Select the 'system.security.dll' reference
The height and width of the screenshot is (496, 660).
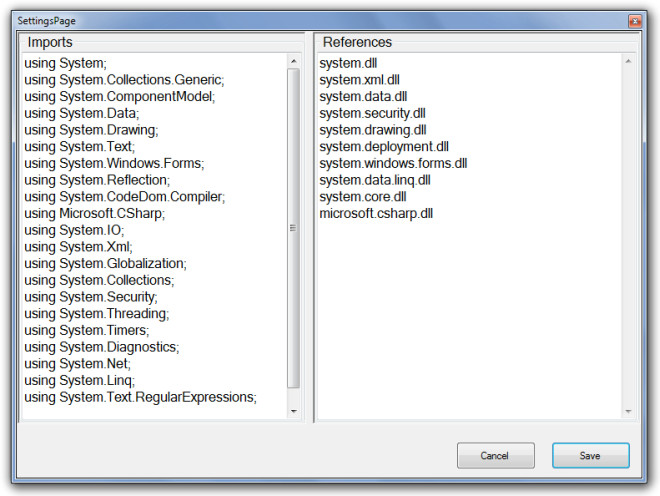[373, 113]
